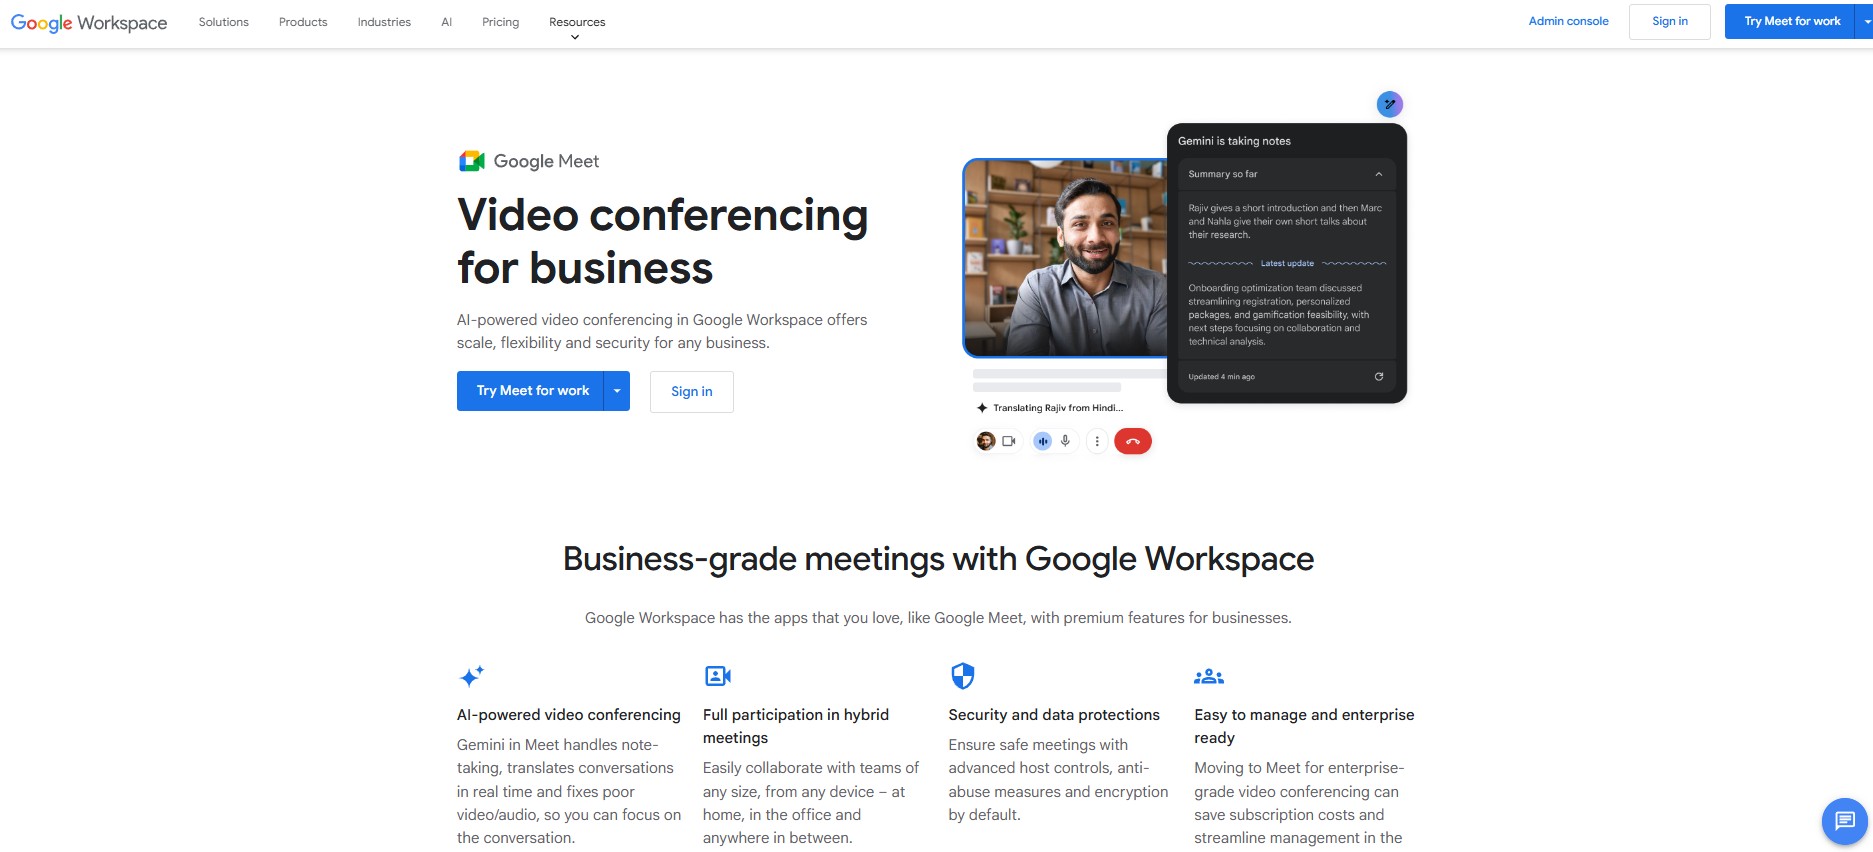Click the AI-powered video conferencing heading
Viewport: 1873px width, 852px height.
tap(569, 715)
